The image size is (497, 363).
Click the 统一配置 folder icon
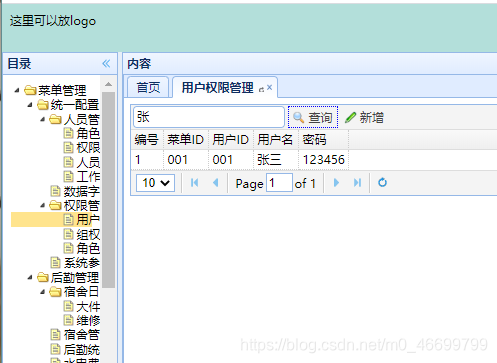43,105
